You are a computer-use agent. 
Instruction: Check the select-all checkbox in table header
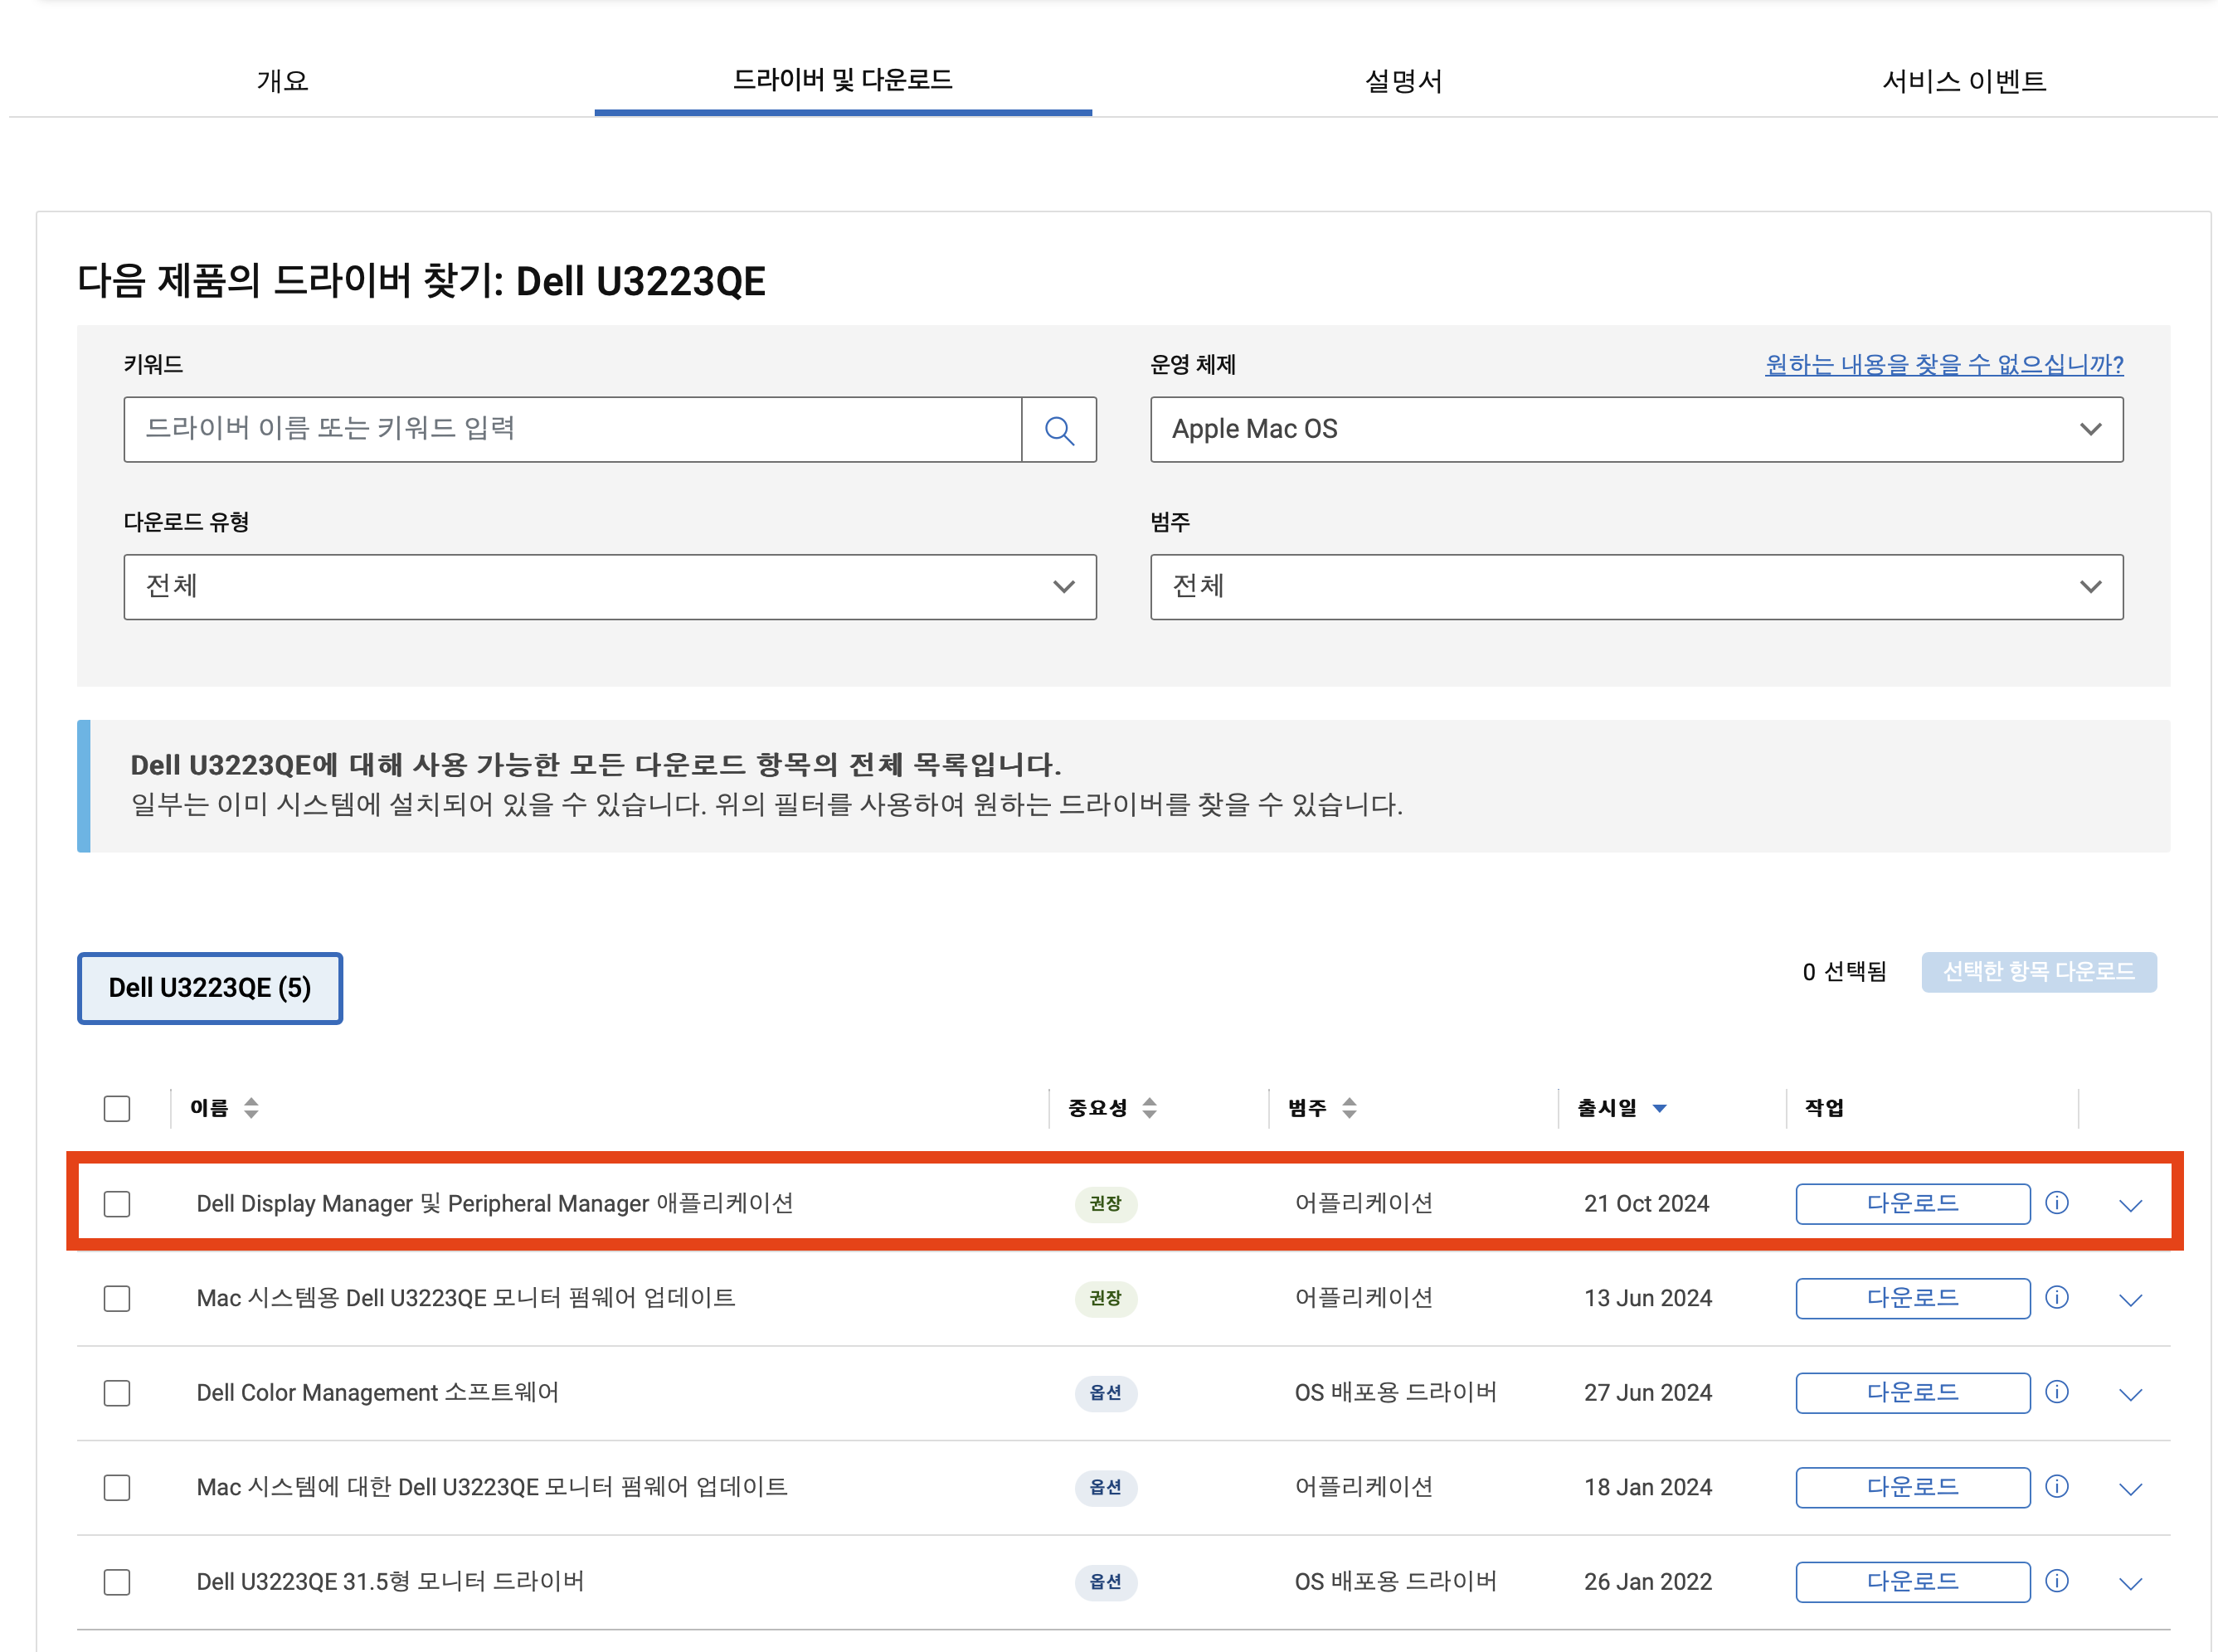click(x=117, y=1108)
